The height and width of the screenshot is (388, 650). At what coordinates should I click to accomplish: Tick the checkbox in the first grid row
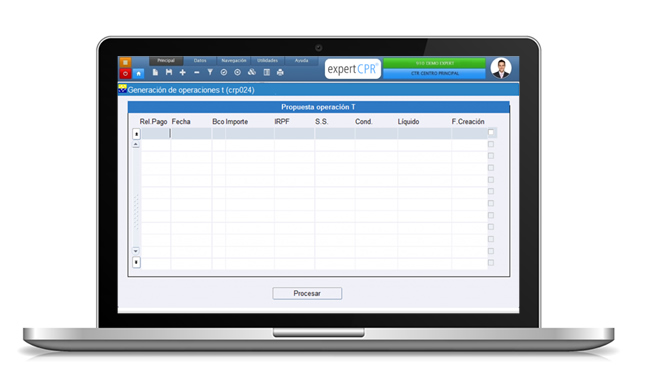[x=491, y=133]
